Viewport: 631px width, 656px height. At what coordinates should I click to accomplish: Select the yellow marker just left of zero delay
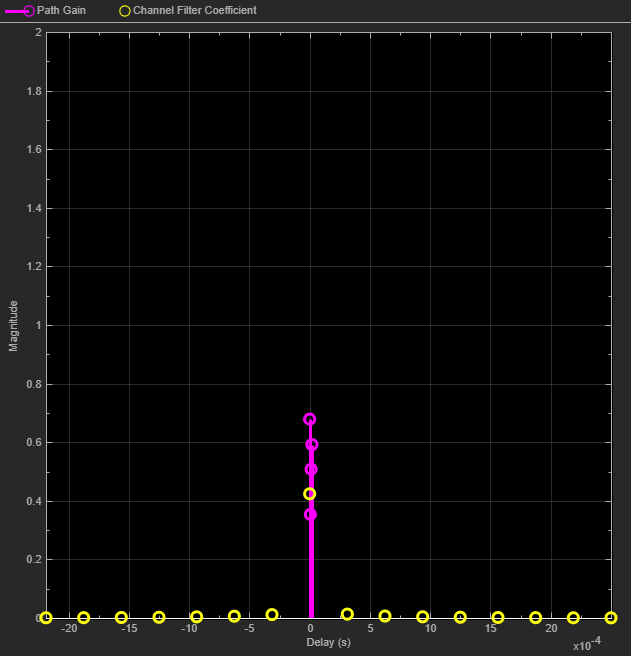pyautogui.click(x=272, y=614)
